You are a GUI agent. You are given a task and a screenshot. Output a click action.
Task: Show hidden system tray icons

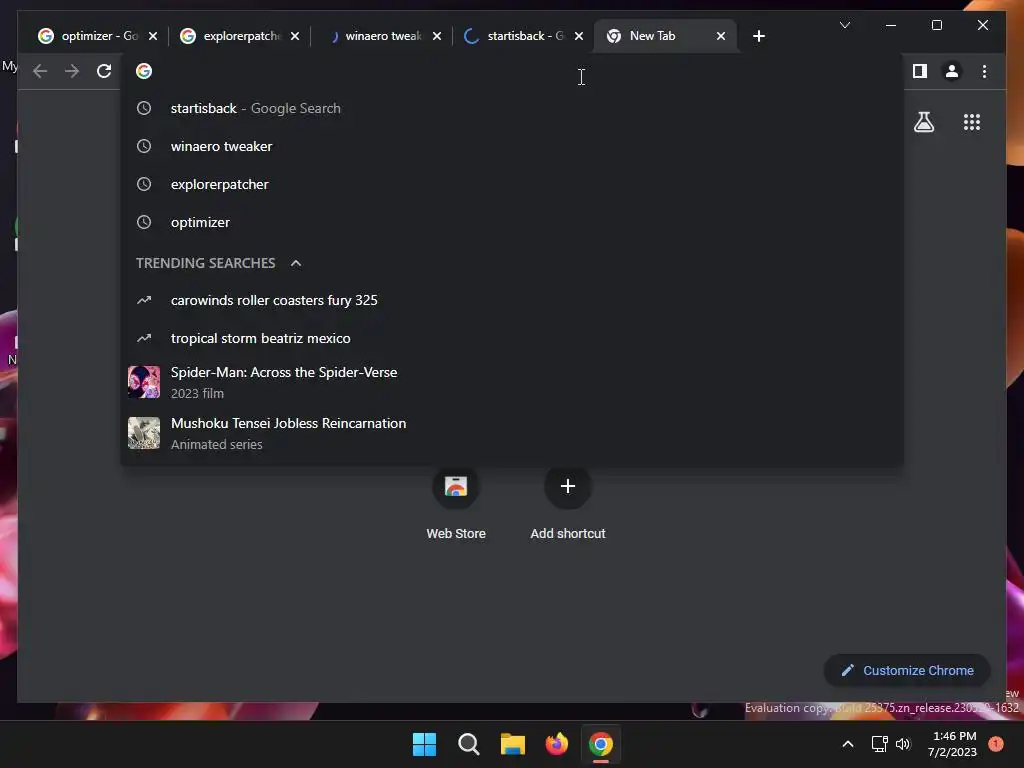(x=848, y=744)
